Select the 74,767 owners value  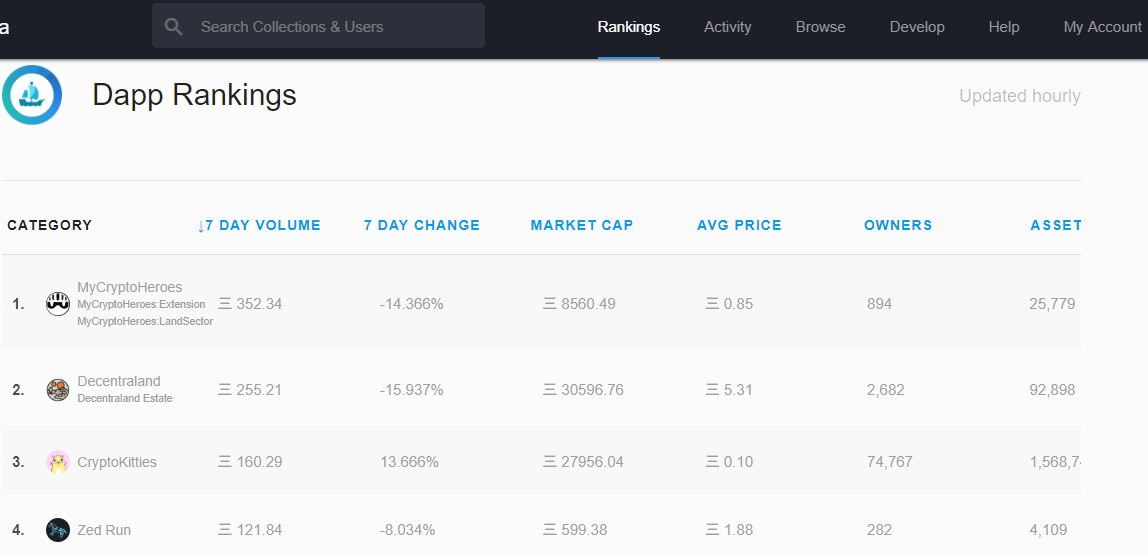tap(890, 462)
